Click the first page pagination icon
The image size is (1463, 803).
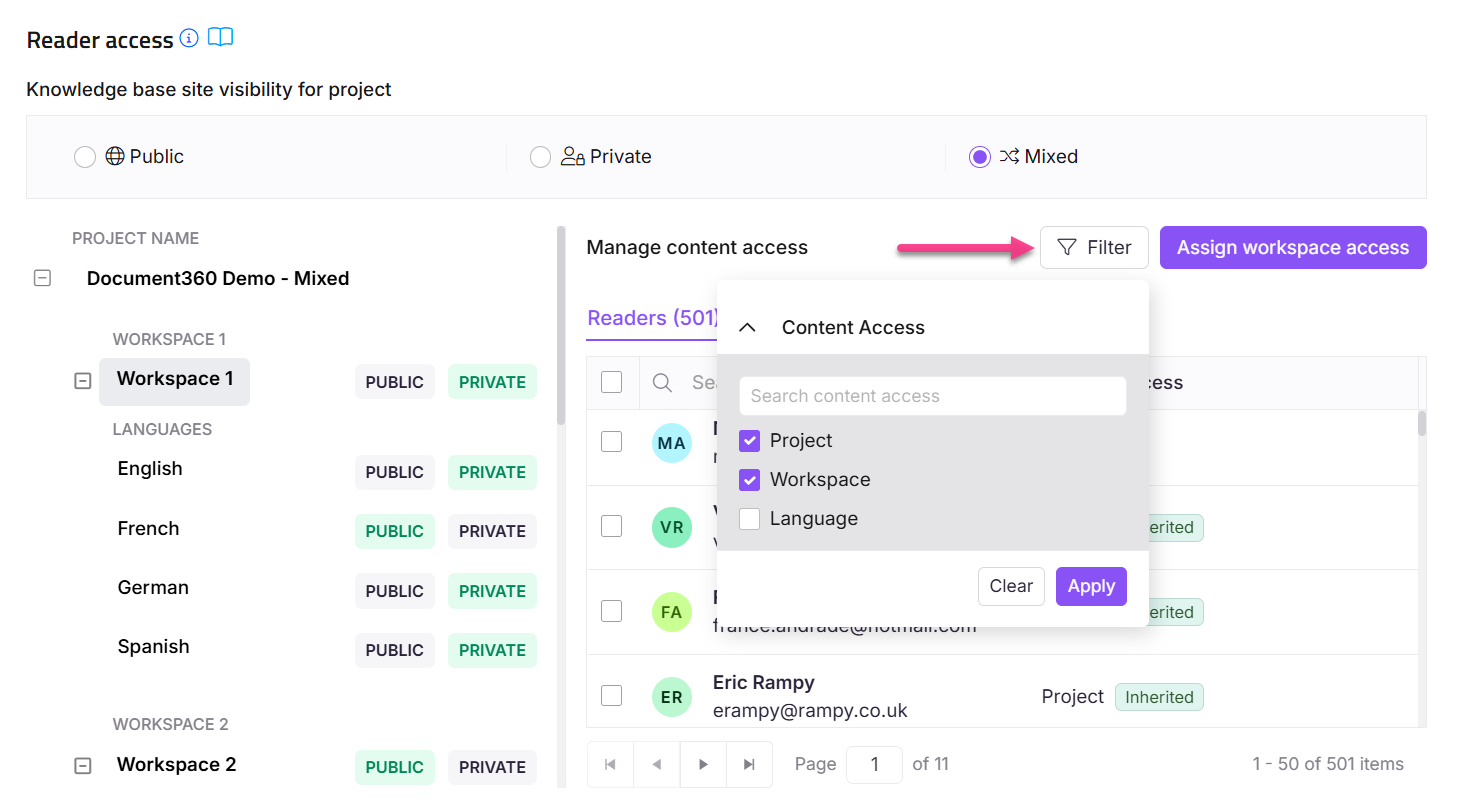(610, 763)
